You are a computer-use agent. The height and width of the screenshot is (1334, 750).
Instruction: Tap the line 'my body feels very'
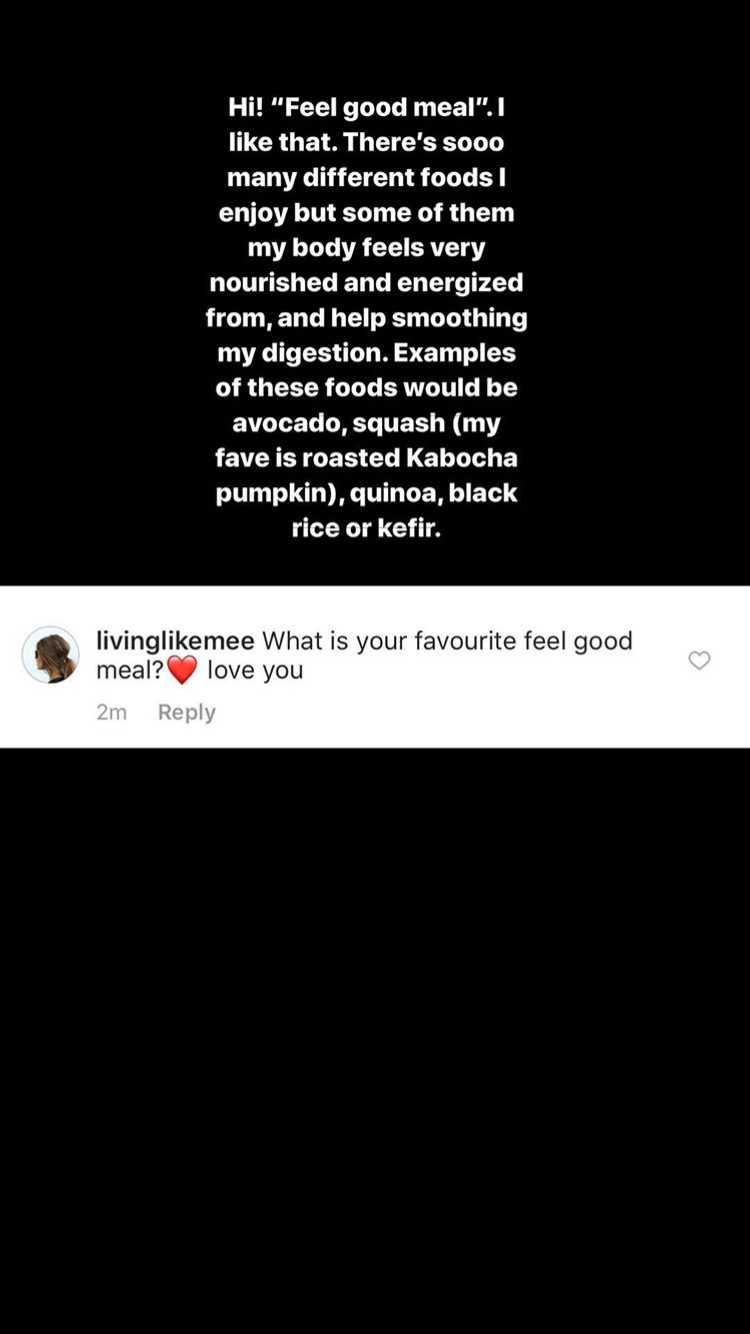point(366,247)
